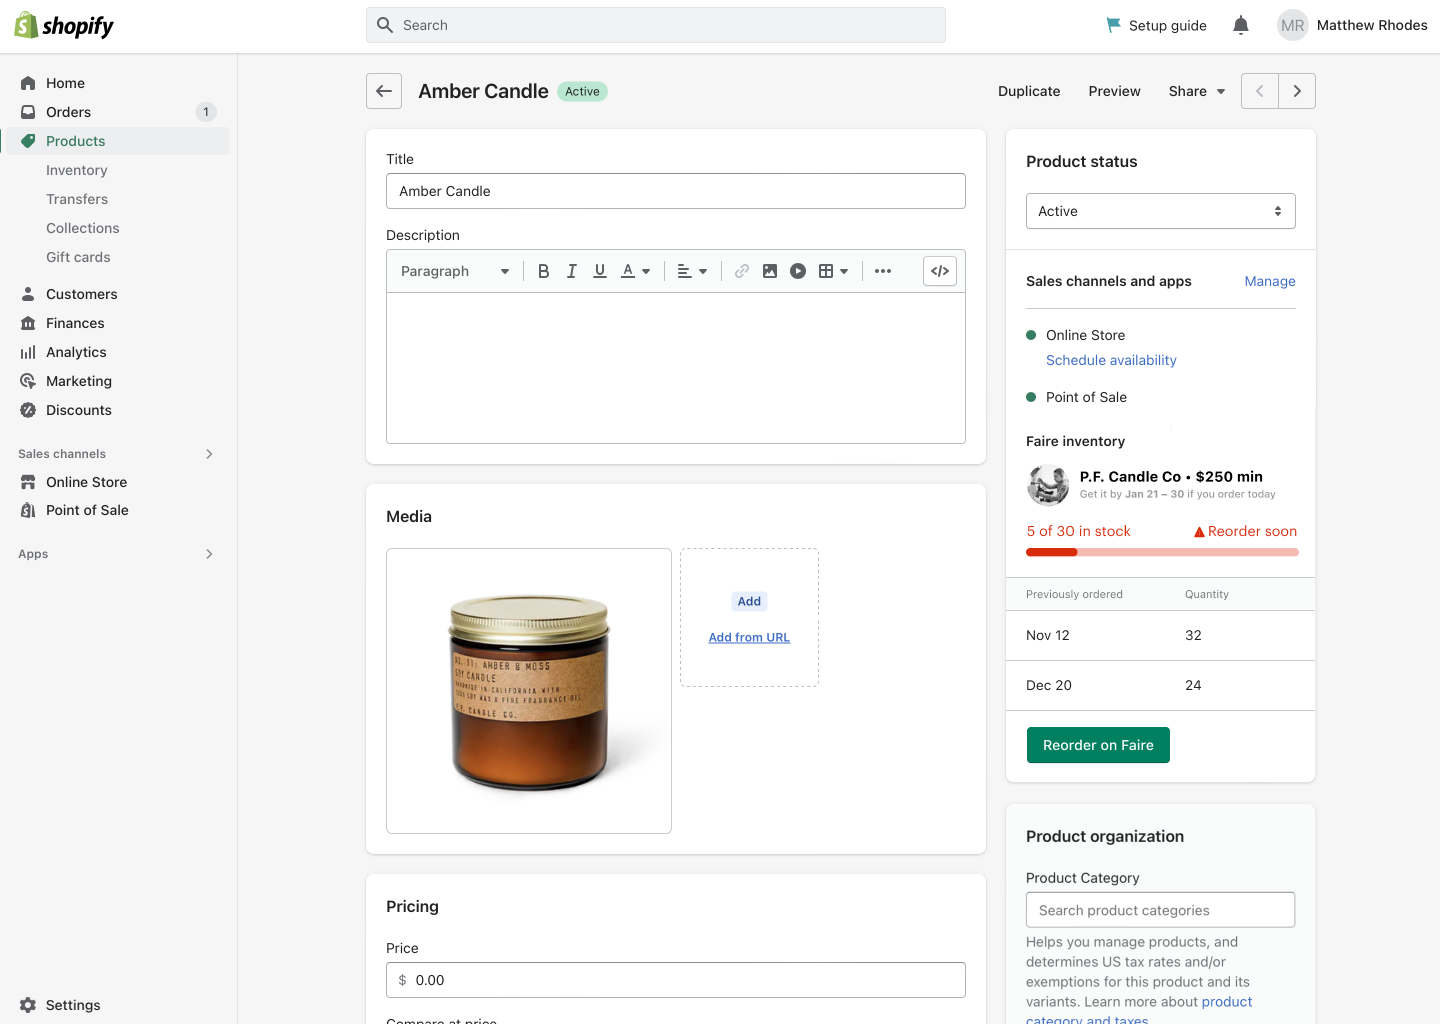
Task: Navigate to the Inventory menu item
Action: pyautogui.click(x=76, y=170)
